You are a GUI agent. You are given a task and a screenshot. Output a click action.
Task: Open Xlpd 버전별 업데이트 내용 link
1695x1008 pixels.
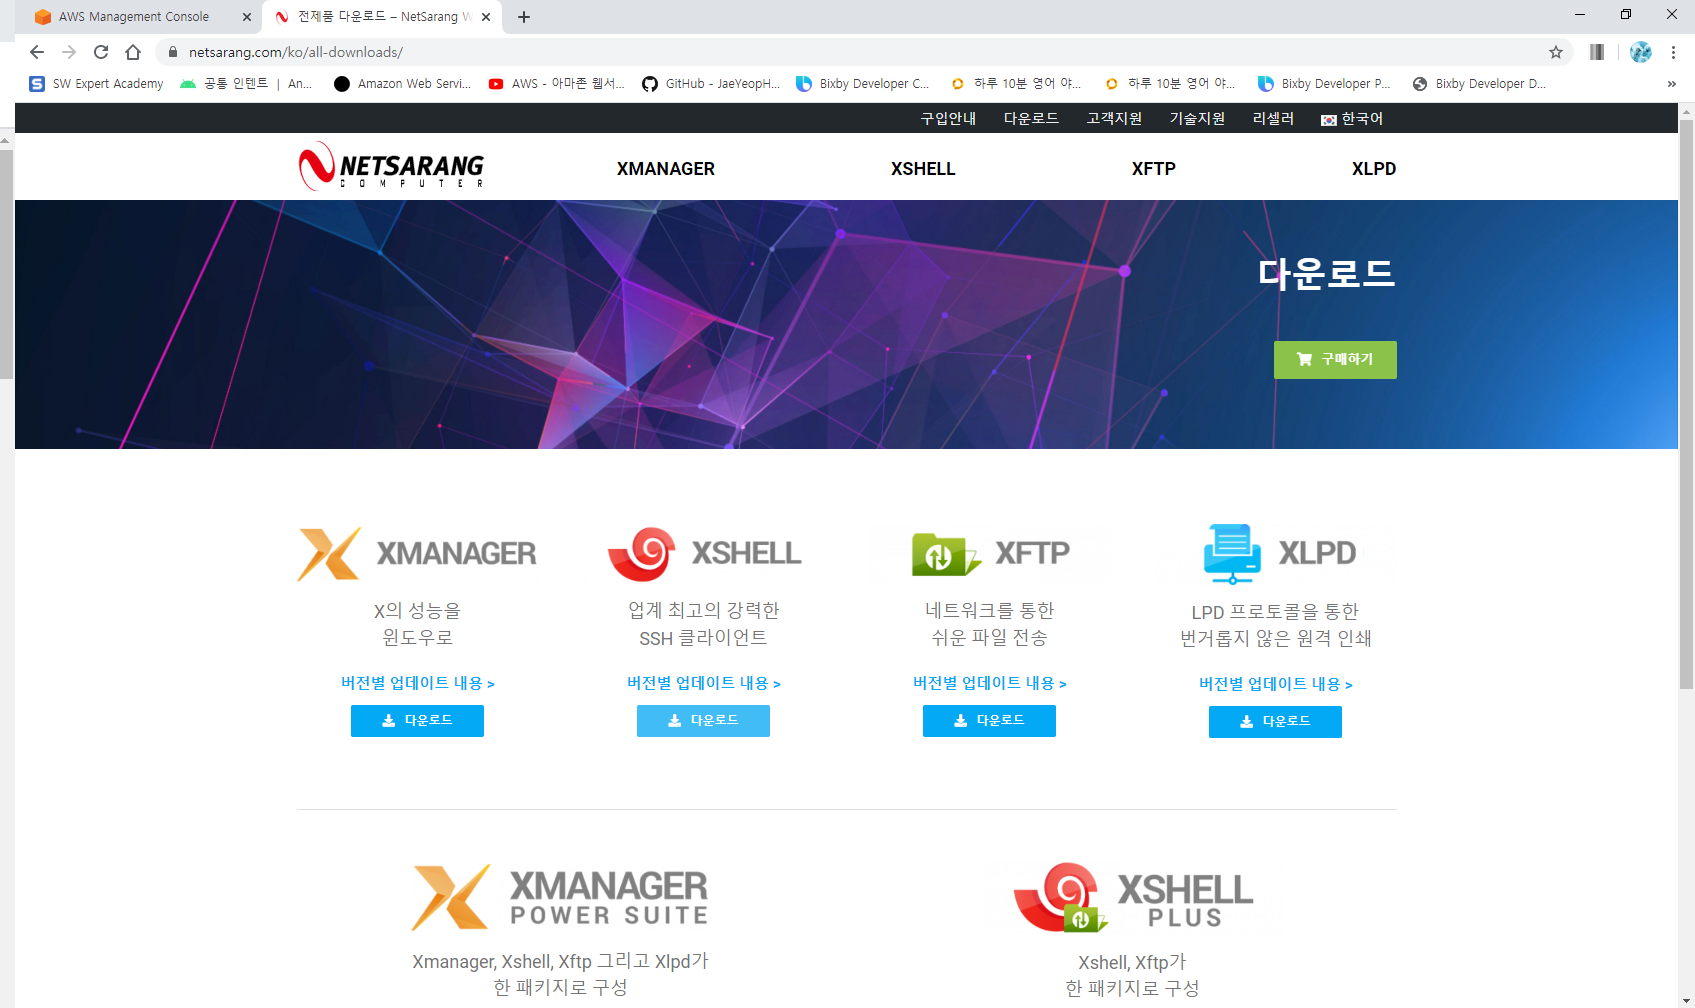tap(1276, 684)
